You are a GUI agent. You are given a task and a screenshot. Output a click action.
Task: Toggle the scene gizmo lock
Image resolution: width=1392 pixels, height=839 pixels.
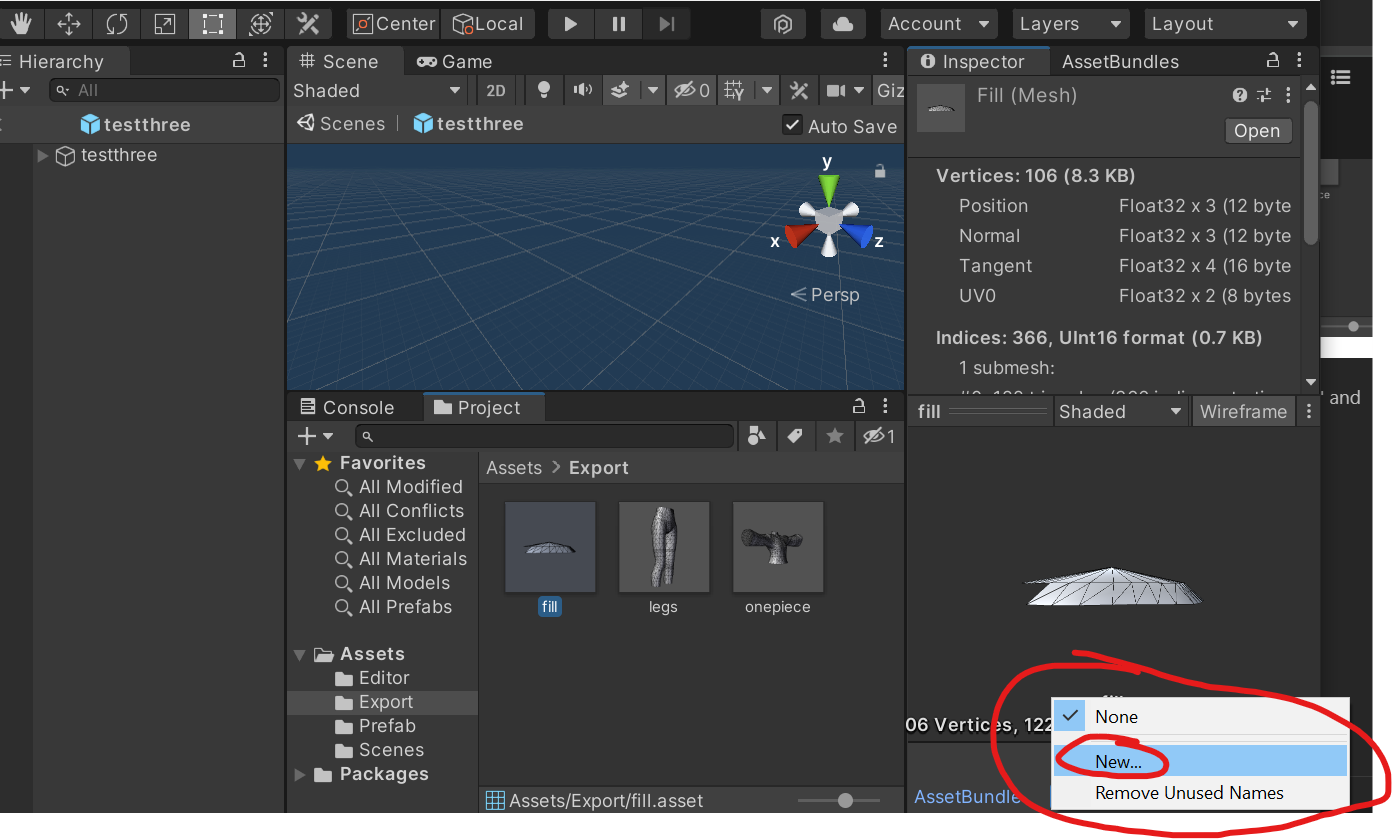(880, 172)
